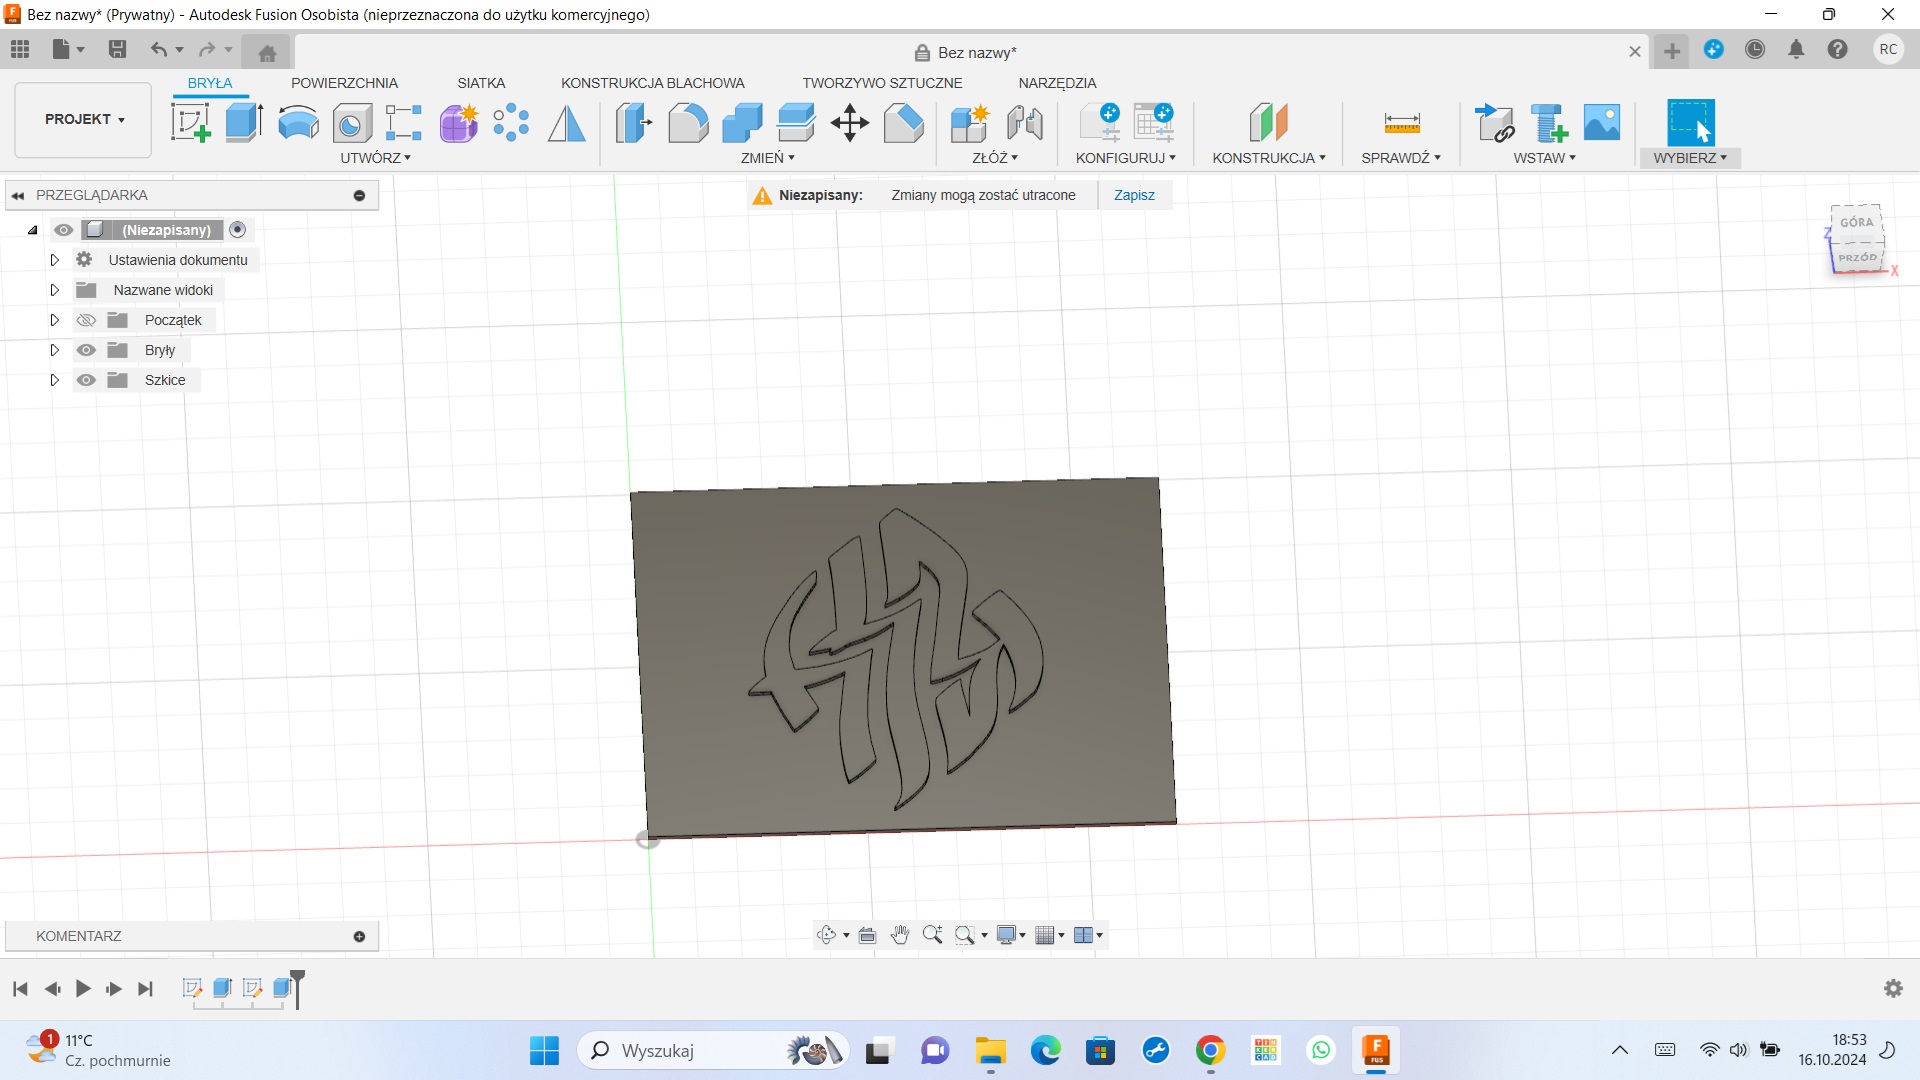Select the Rectangular Pattern tool
This screenshot has height=1080, width=1920.
click(404, 123)
